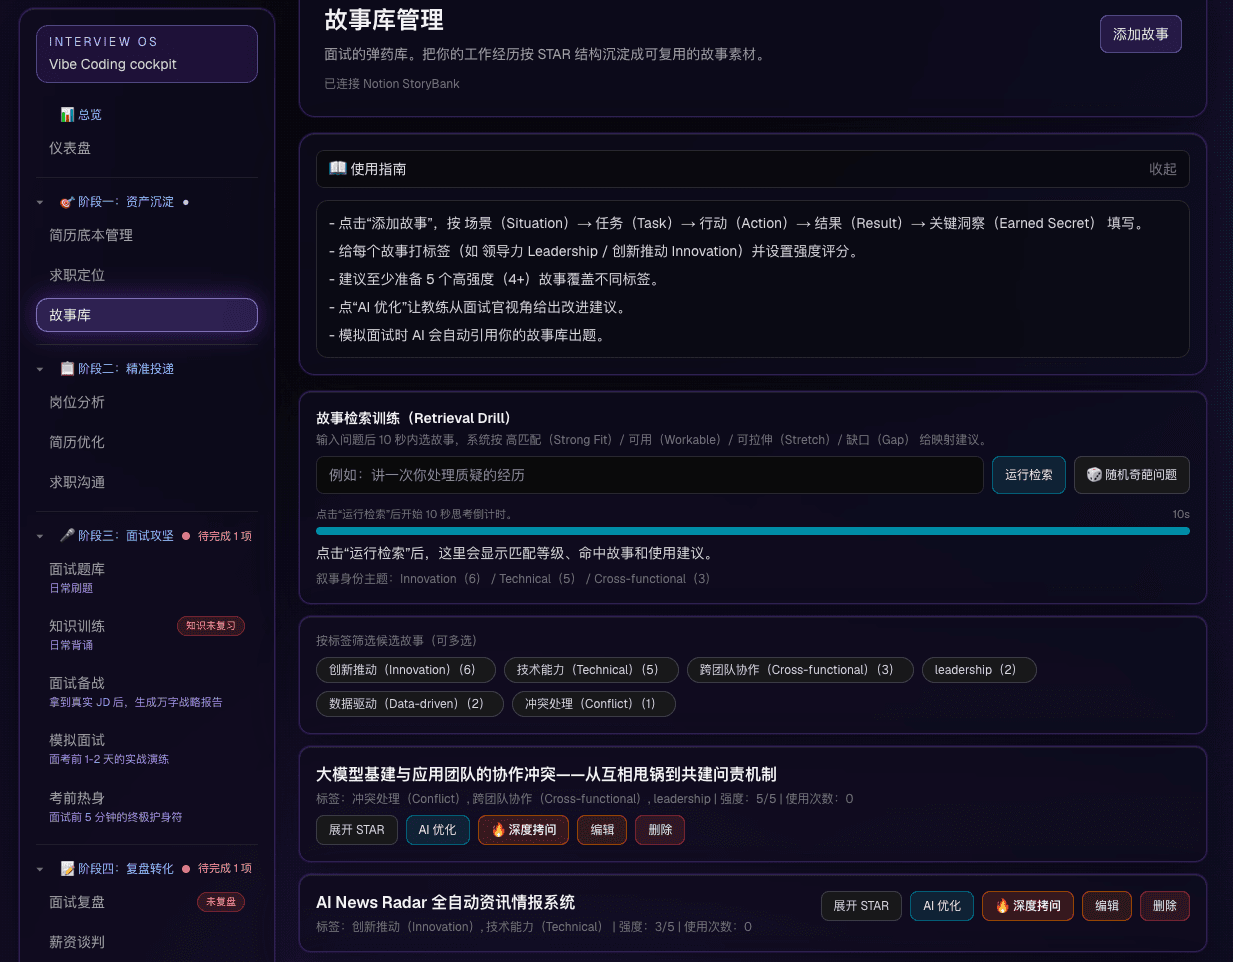Go to 求职定位 page
The height and width of the screenshot is (962, 1233).
pyautogui.click(x=147, y=275)
